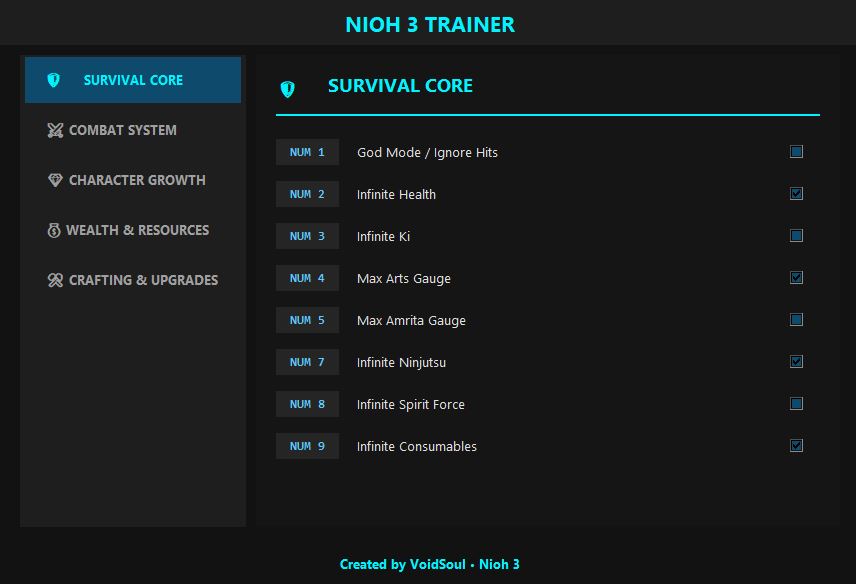The width and height of the screenshot is (856, 584).
Task: Click the SURVIVAL CORE panel heading
Action: [x=400, y=86]
